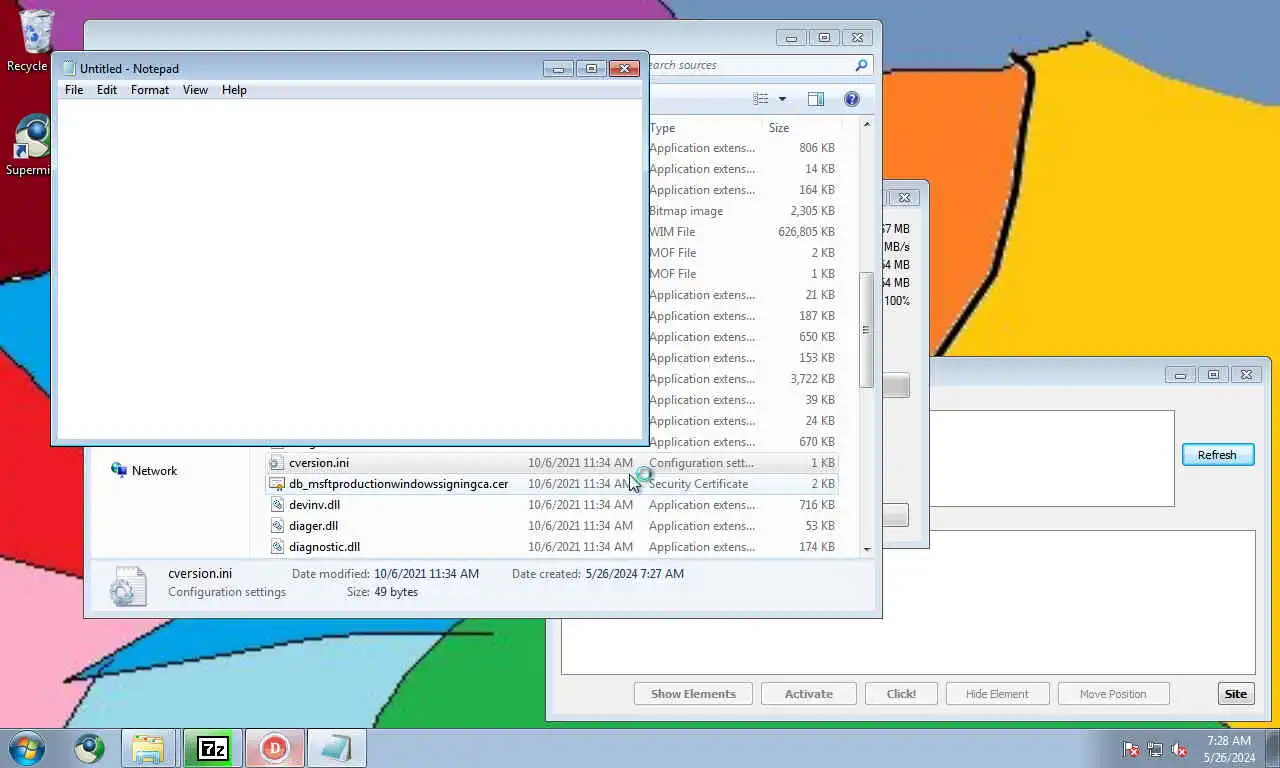This screenshot has height=768, width=1280.
Task: Open Action Center flag in tray
Action: pos(1131,749)
